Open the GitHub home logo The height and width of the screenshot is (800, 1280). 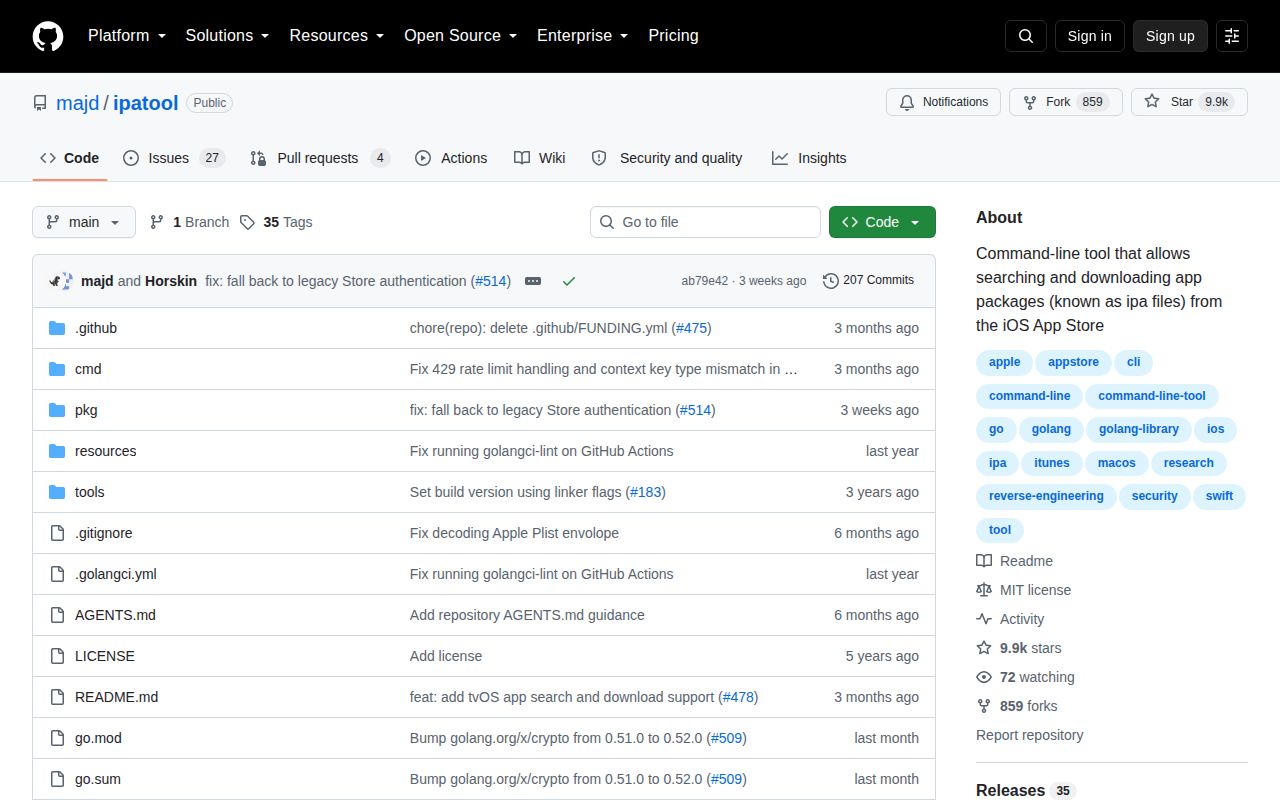click(x=48, y=36)
